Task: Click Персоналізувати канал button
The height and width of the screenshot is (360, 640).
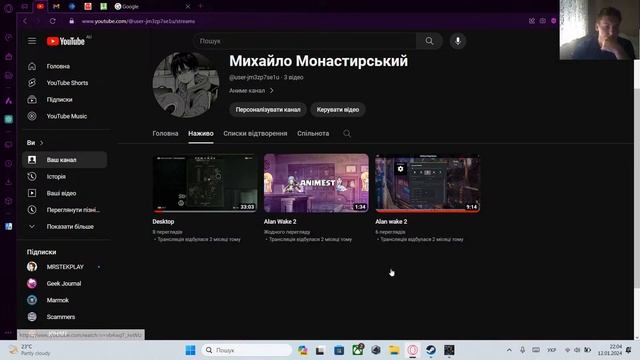Action: point(268,109)
